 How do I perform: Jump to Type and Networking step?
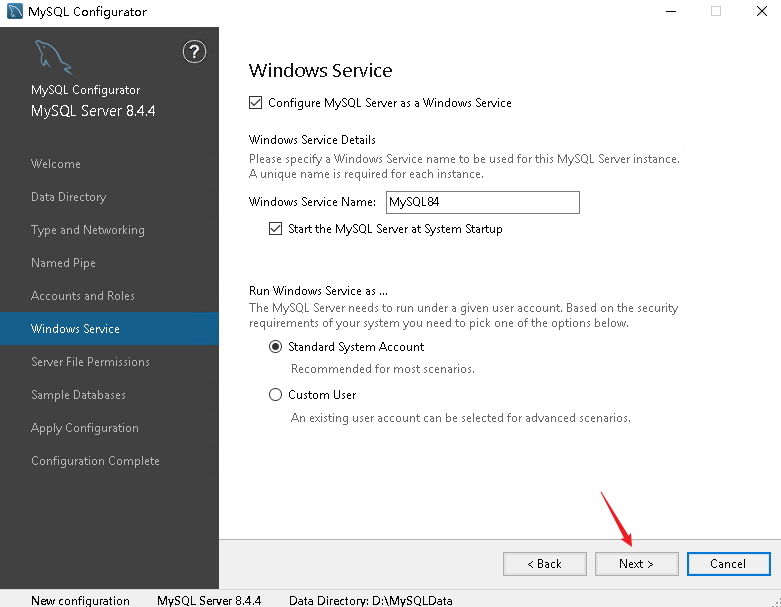(x=88, y=230)
